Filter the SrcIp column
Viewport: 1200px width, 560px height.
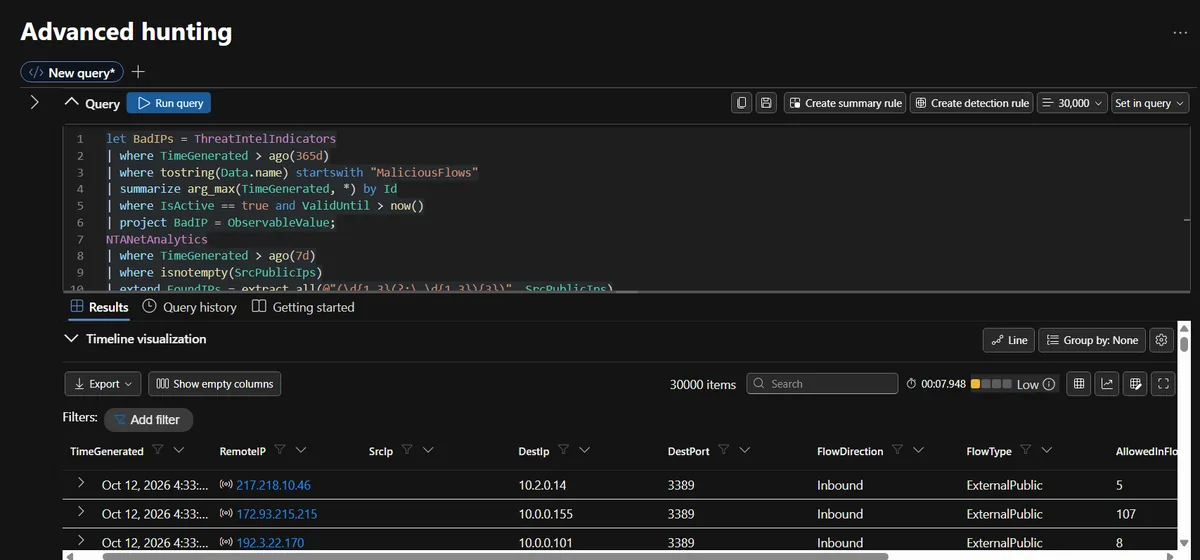(407, 451)
